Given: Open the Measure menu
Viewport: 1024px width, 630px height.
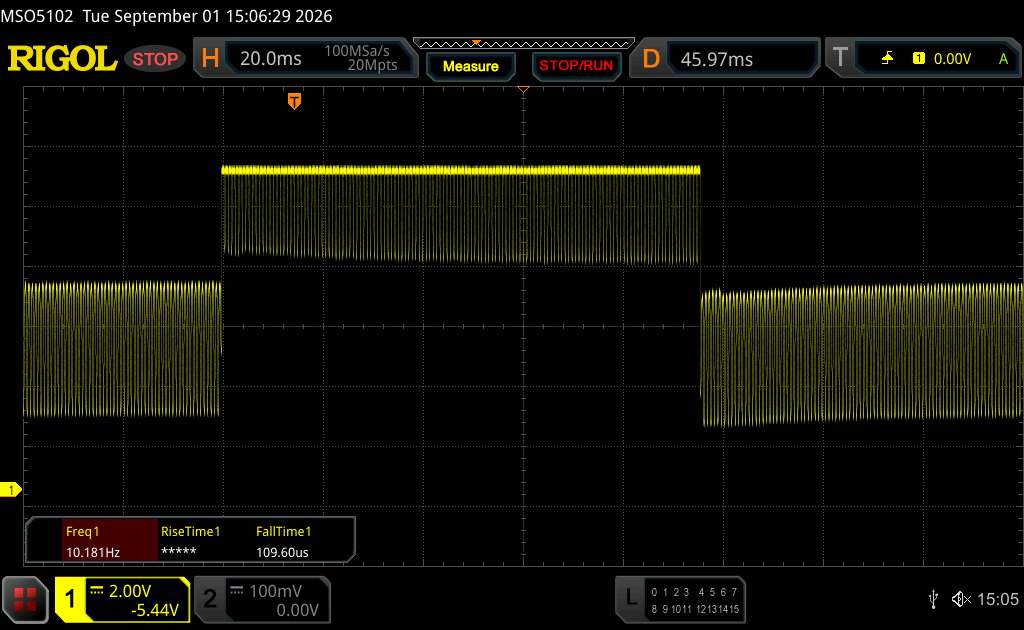Looking at the screenshot, I should (x=470, y=66).
